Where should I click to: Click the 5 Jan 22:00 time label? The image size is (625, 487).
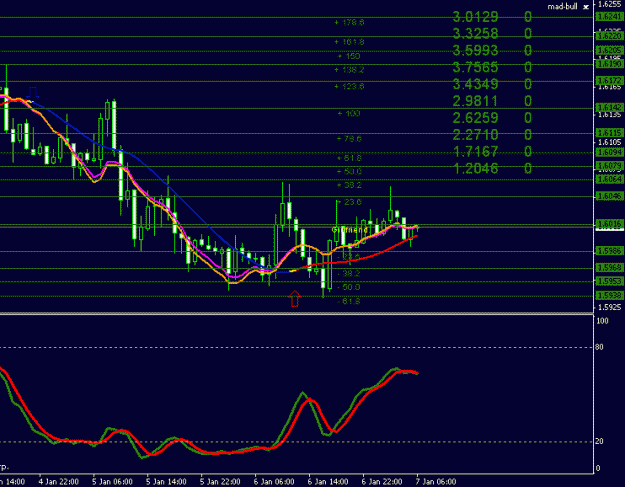tap(220, 482)
